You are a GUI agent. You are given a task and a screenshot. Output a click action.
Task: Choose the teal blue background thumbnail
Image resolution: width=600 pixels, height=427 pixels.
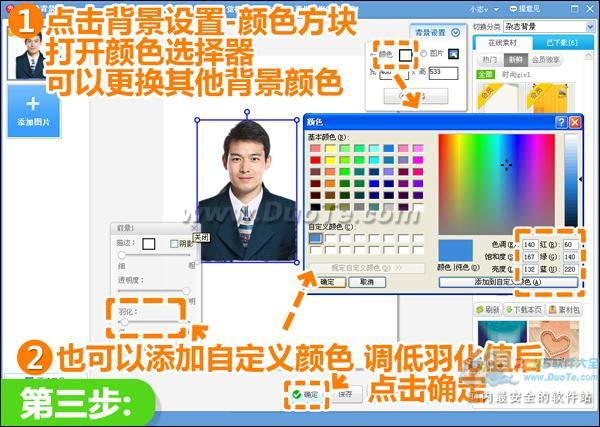pos(502,338)
